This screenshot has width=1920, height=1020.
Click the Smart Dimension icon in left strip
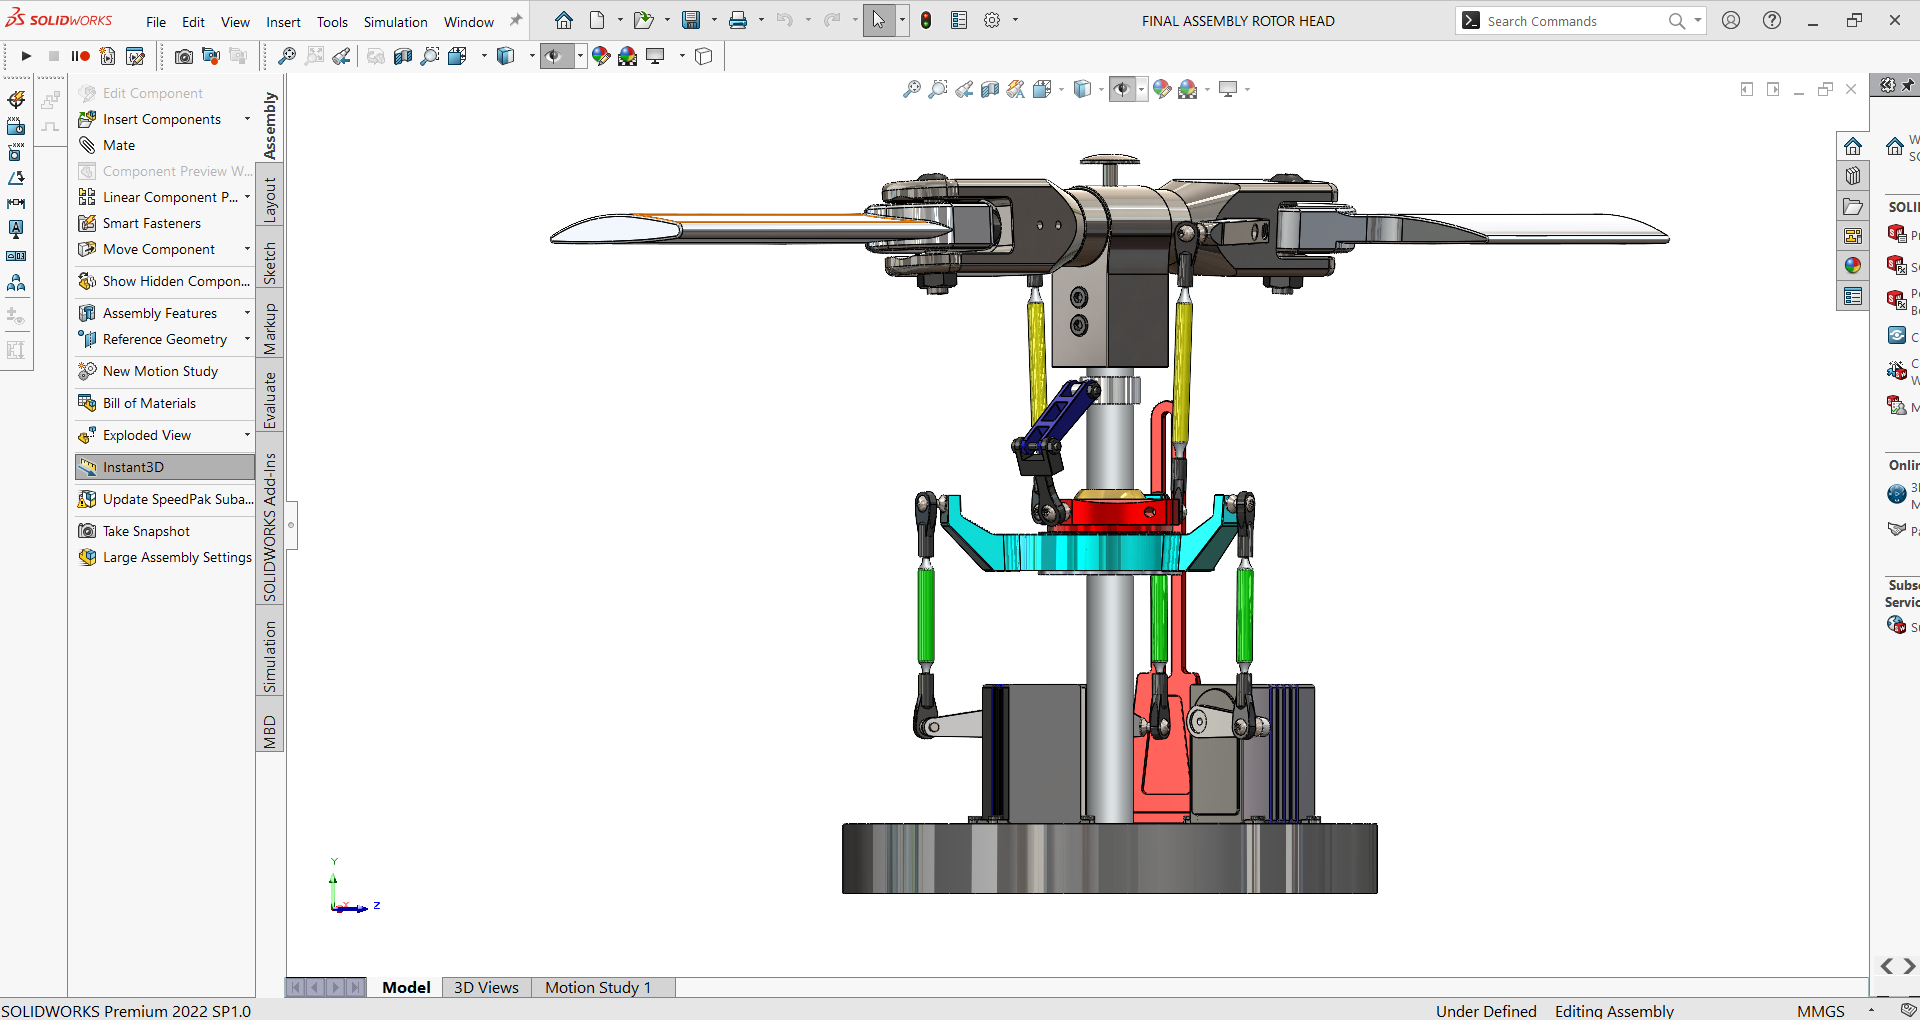point(16,203)
